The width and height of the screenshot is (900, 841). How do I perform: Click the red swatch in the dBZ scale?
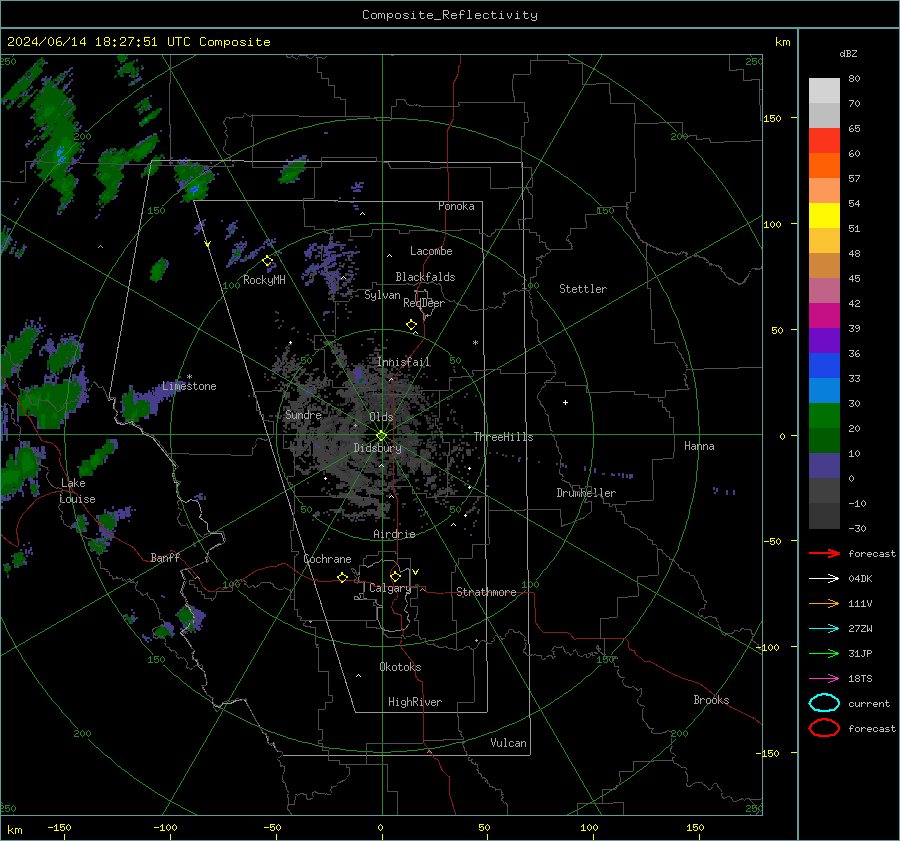click(x=824, y=141)
